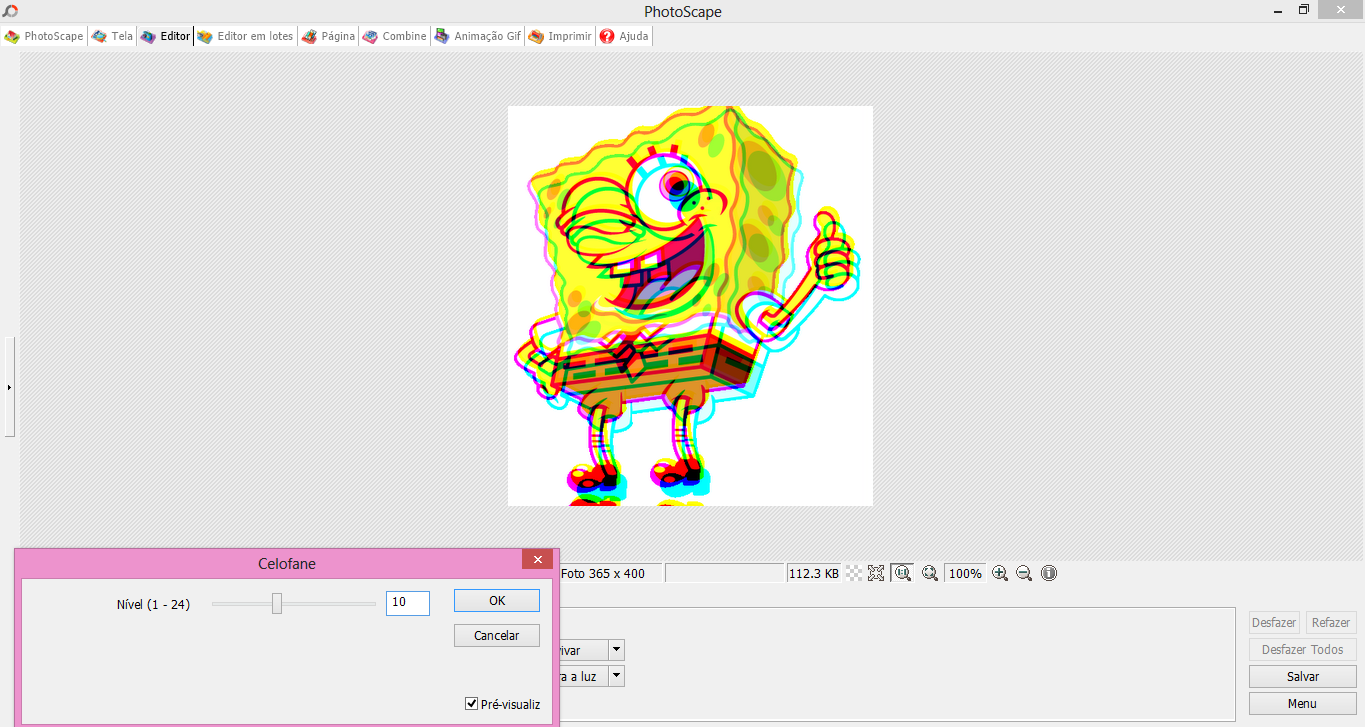Switch to the Tela tab
The image size is (1365, 727).
point(112,36)
